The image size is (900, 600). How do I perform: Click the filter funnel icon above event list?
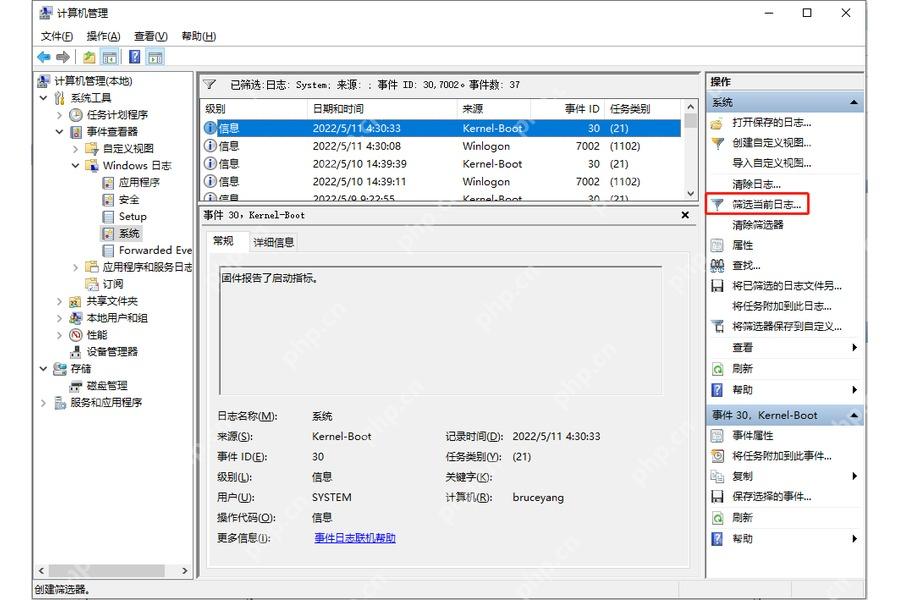tap(210, 85)
